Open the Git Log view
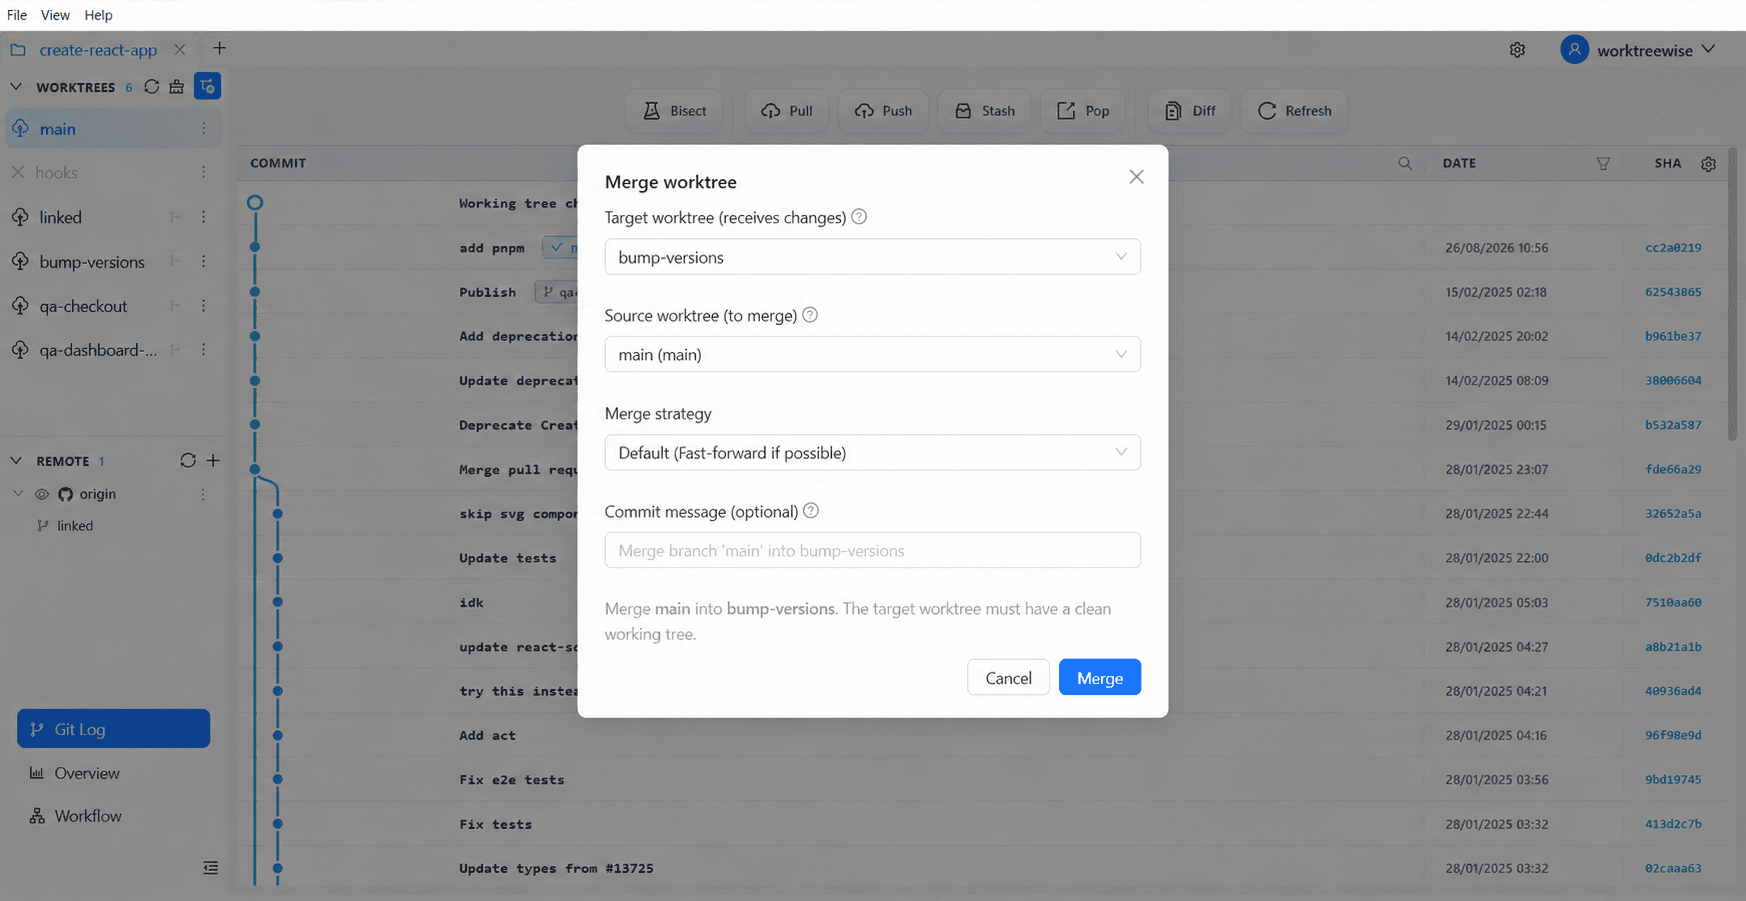The image size is (1746, 901). 113,729
